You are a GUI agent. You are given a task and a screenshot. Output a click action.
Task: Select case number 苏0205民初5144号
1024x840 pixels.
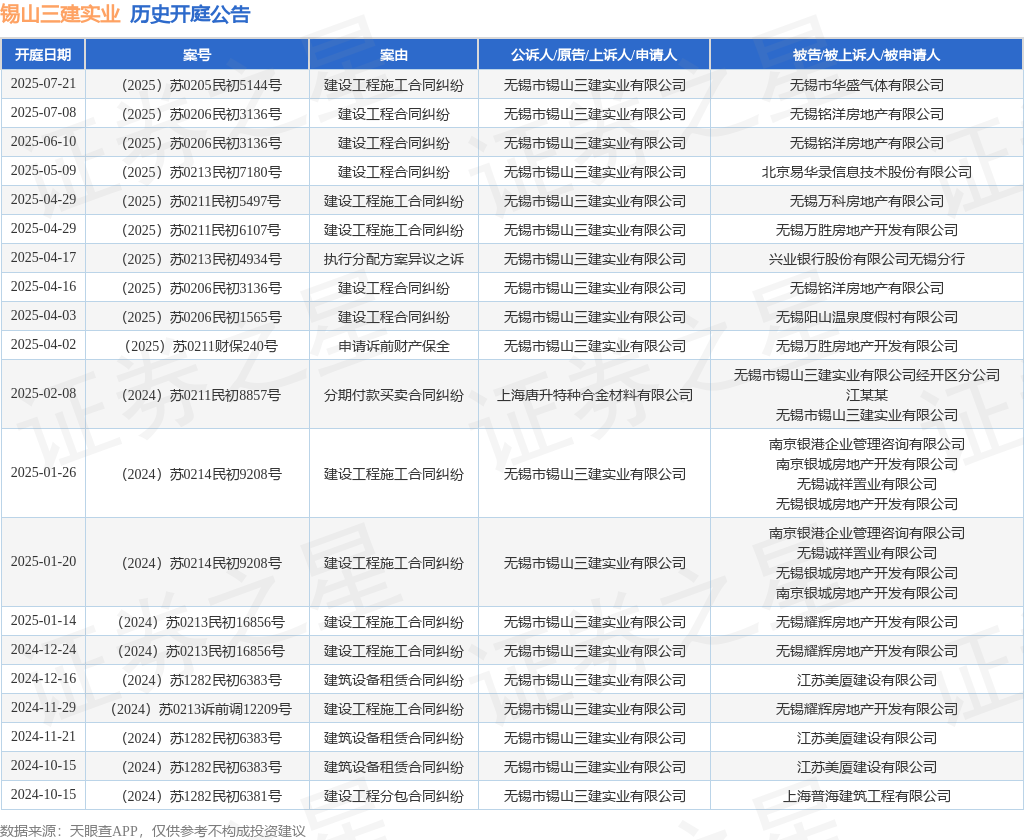tap(202, 85)
